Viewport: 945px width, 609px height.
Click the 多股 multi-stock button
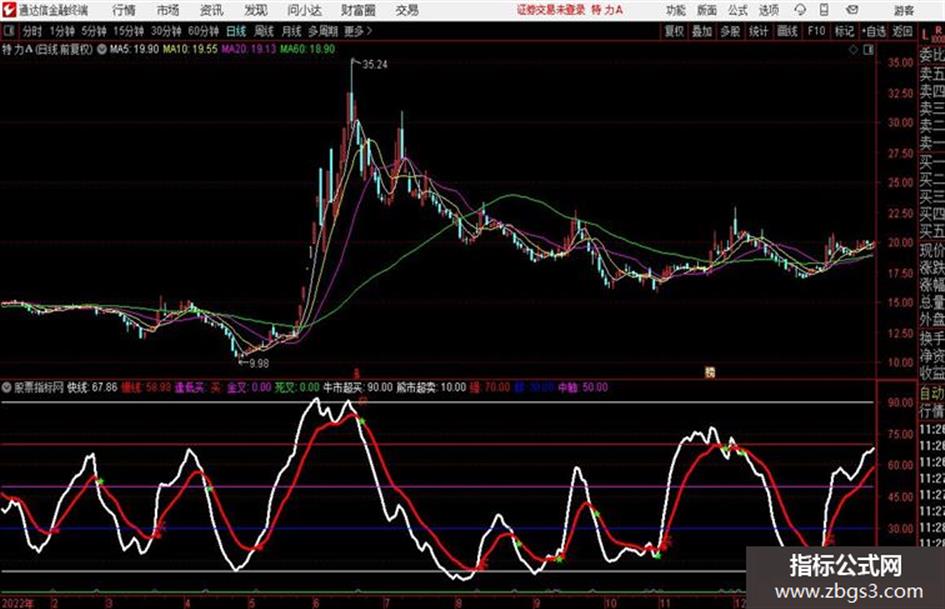[x=730, y=31]
